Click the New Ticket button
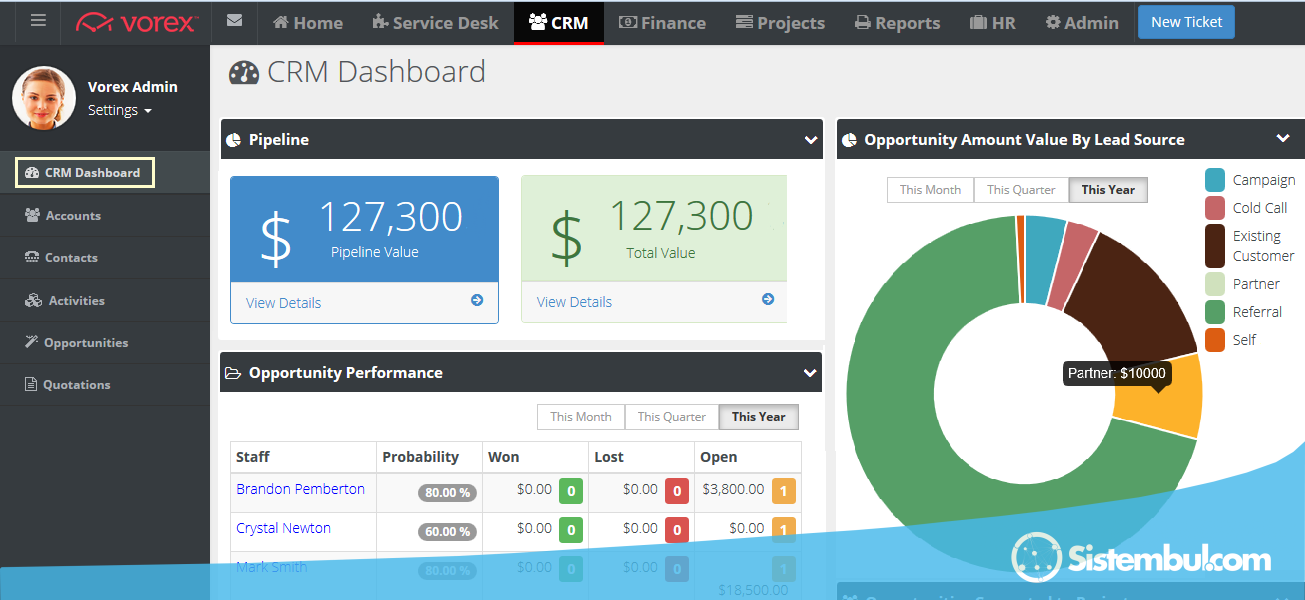This screenshot has width=1305, height=600. point(1186,22)
